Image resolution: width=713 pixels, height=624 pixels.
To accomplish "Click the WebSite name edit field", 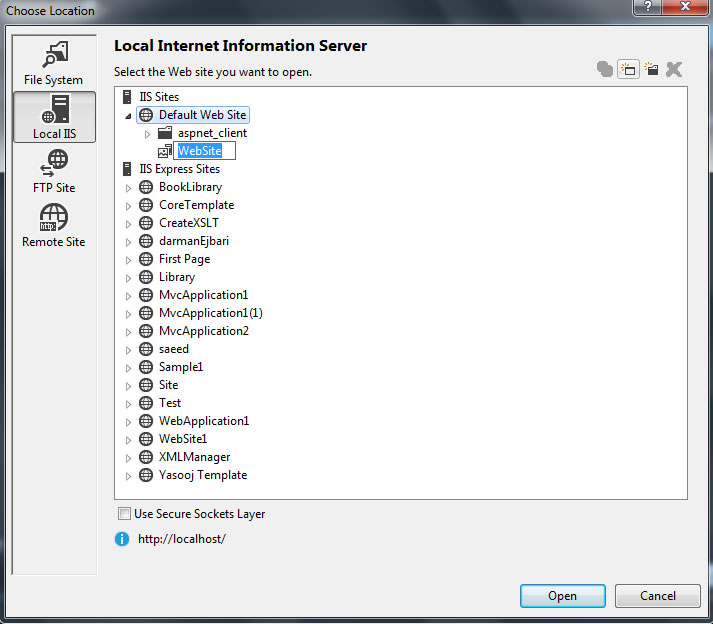I will click(205, 151).
